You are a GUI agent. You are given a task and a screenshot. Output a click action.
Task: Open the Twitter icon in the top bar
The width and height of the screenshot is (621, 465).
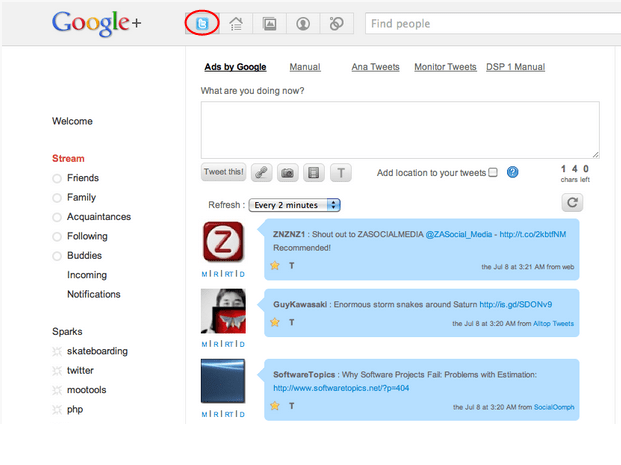[x=202, y=24]
